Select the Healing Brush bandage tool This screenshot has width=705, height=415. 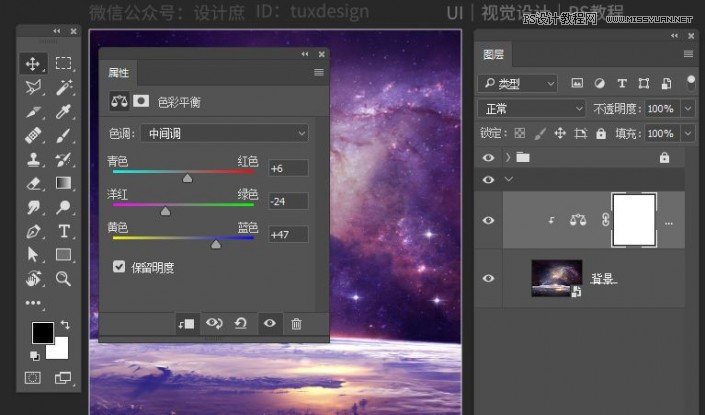pos(33,135)
